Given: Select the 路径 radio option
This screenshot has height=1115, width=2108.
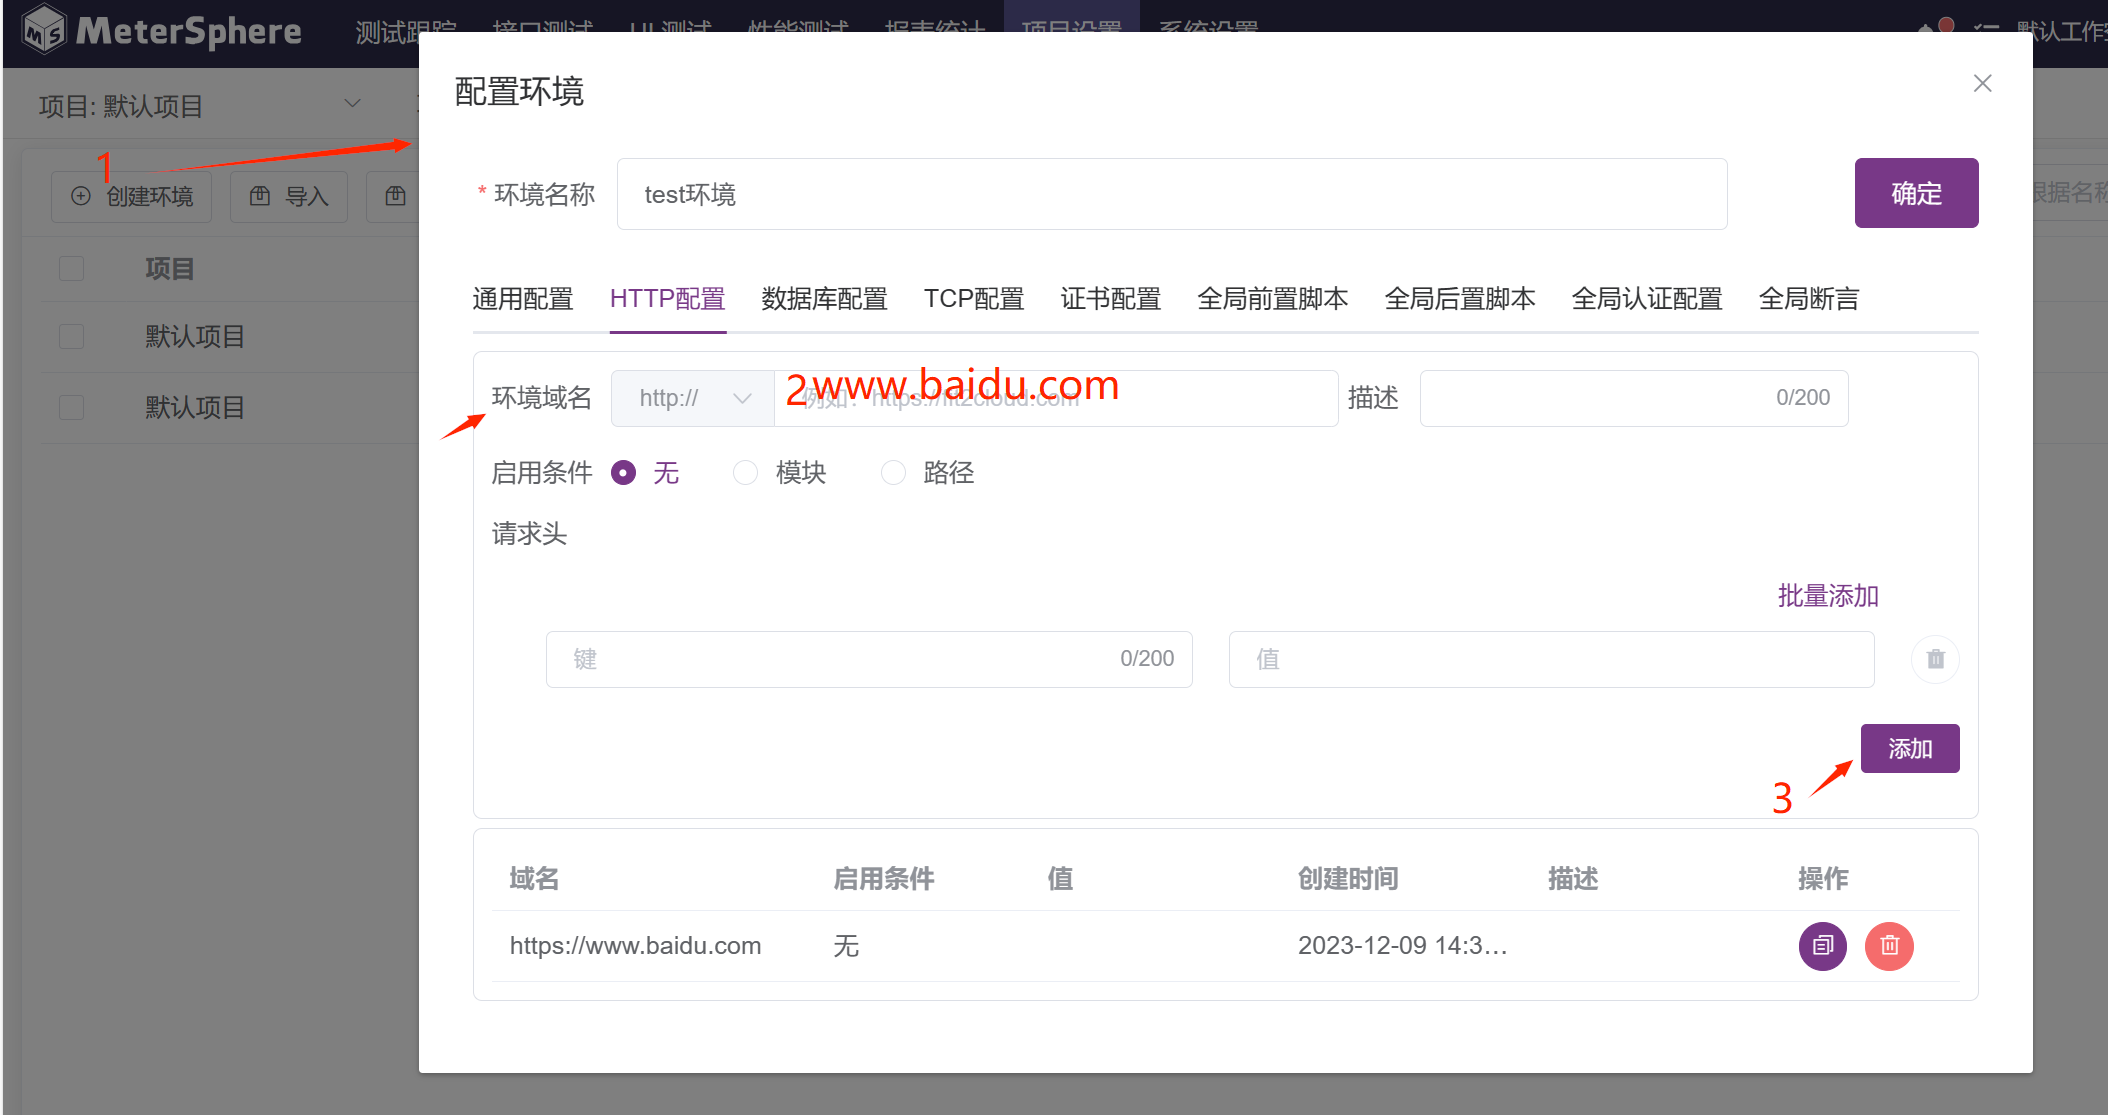Looking at the screenshot, I should pyautogui.click(x=893, y=473).
